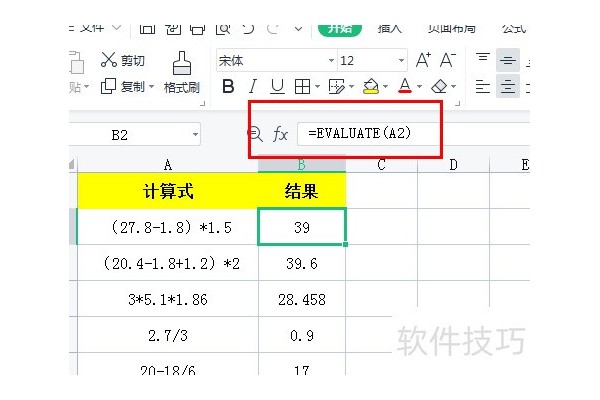Click the Paste clipboard icon
This screenshot has height=400, width=600.
(x=77, y=62)
